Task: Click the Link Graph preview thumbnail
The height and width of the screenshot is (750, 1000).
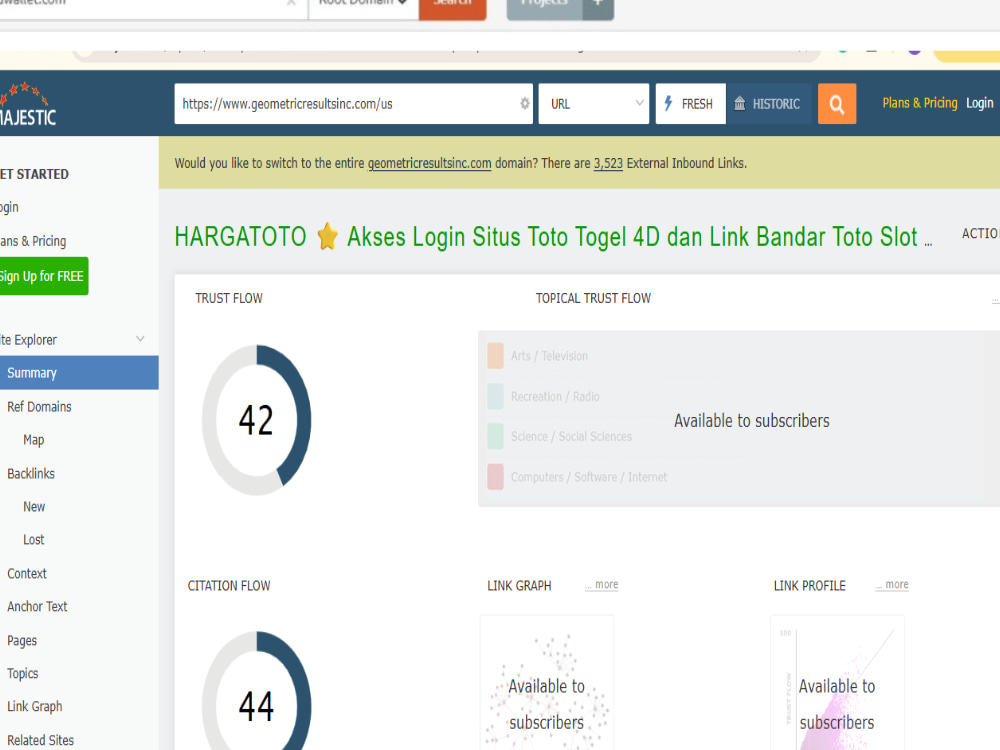Action: coord(547,683)
